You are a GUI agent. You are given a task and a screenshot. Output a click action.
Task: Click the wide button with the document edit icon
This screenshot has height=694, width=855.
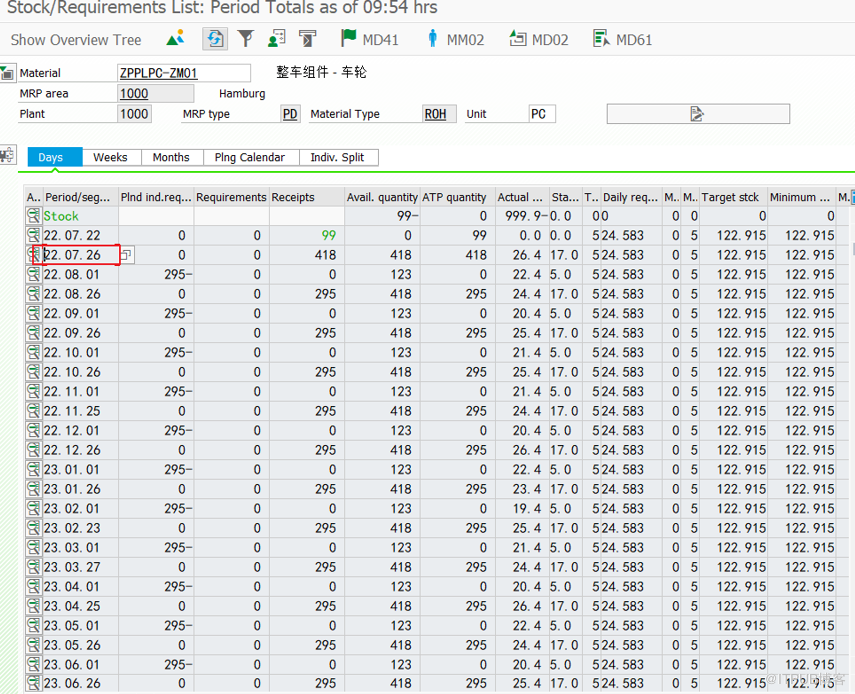(697, 114)
